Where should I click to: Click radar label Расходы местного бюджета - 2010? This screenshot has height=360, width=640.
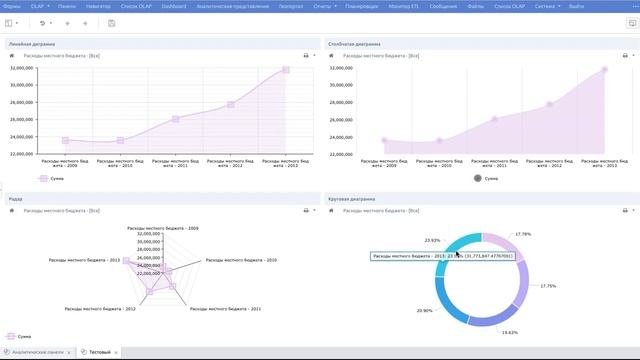(x=241, y=260)
